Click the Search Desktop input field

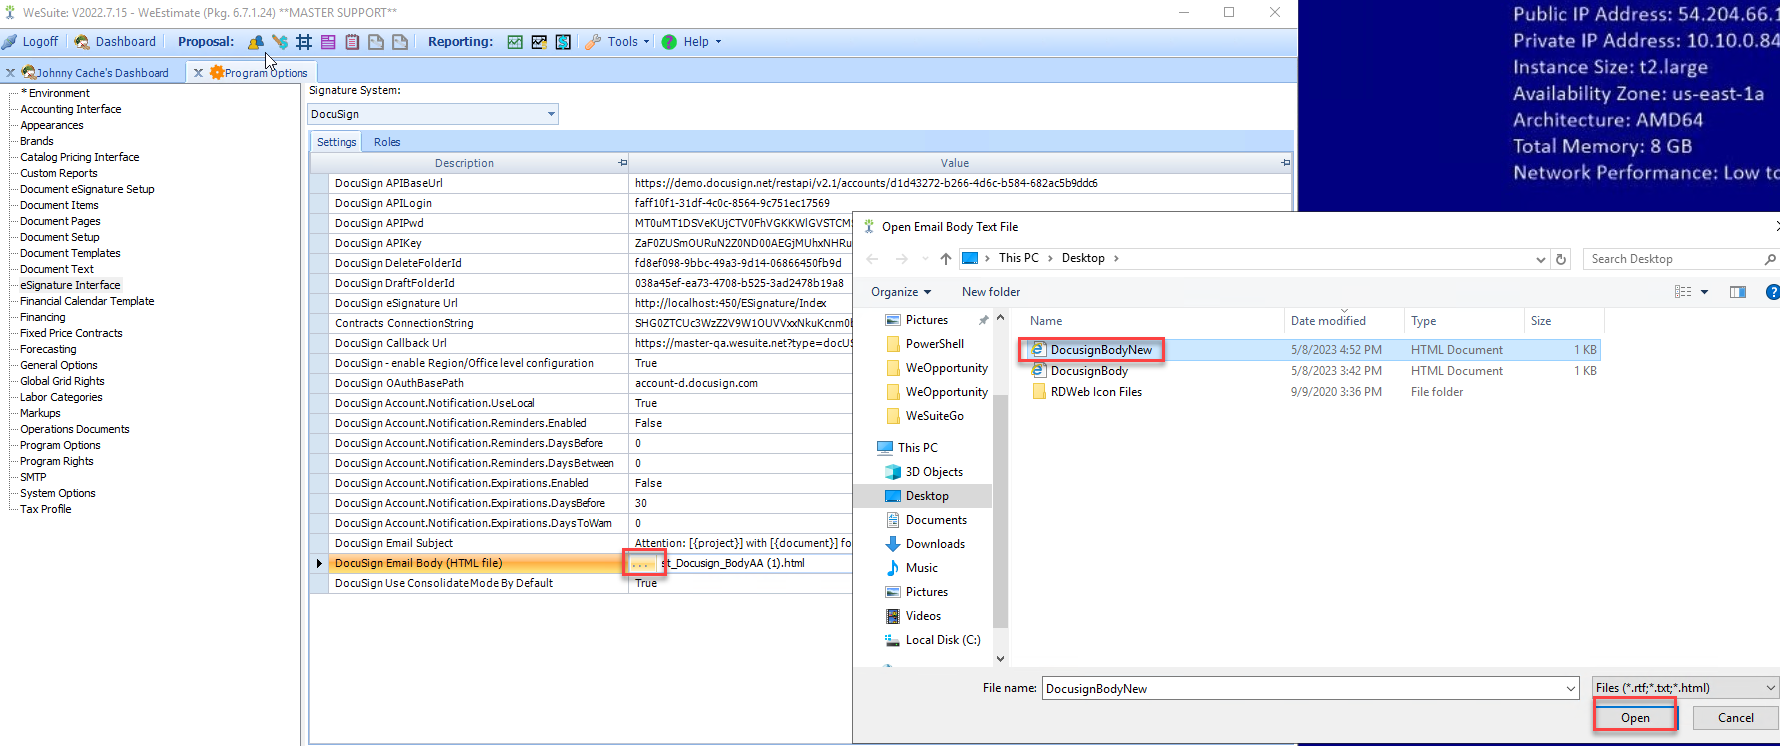coord(1671,259)
